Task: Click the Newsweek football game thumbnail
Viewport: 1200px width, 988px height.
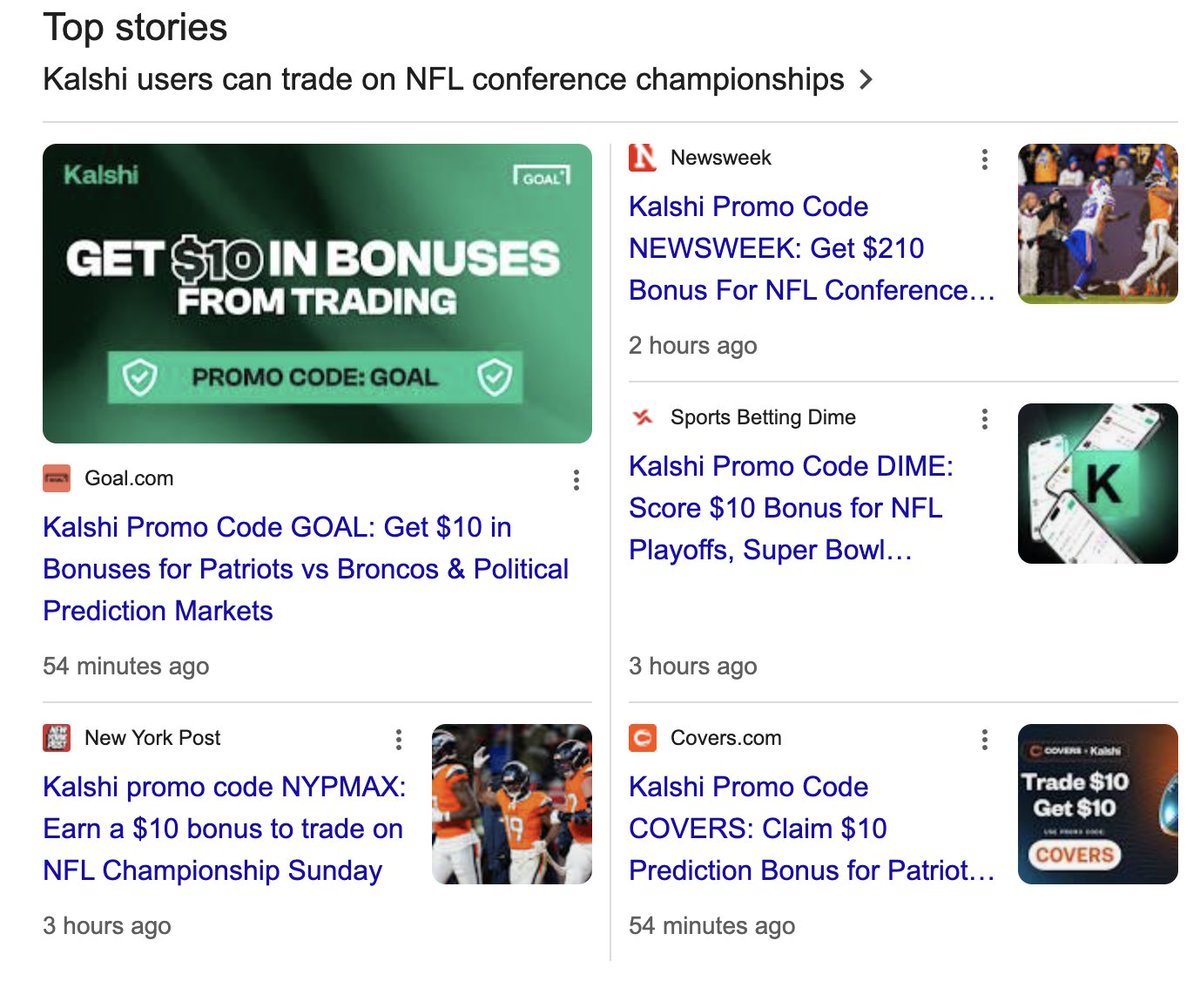Action: coord(1097,224)
